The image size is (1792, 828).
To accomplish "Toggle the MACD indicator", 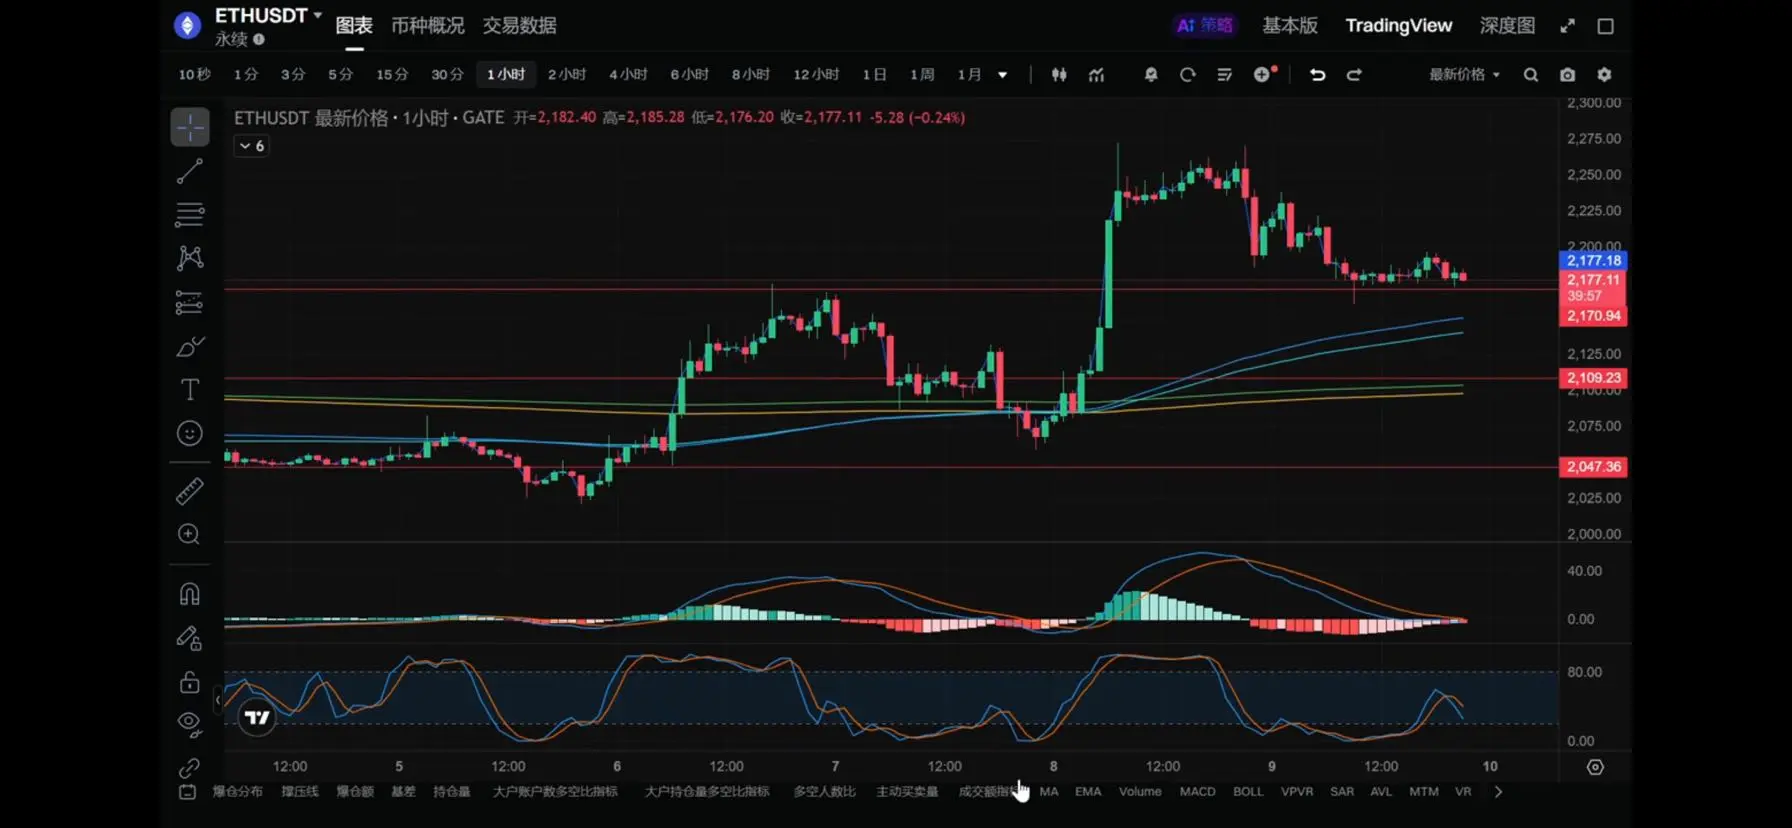I will (1197, 792).
